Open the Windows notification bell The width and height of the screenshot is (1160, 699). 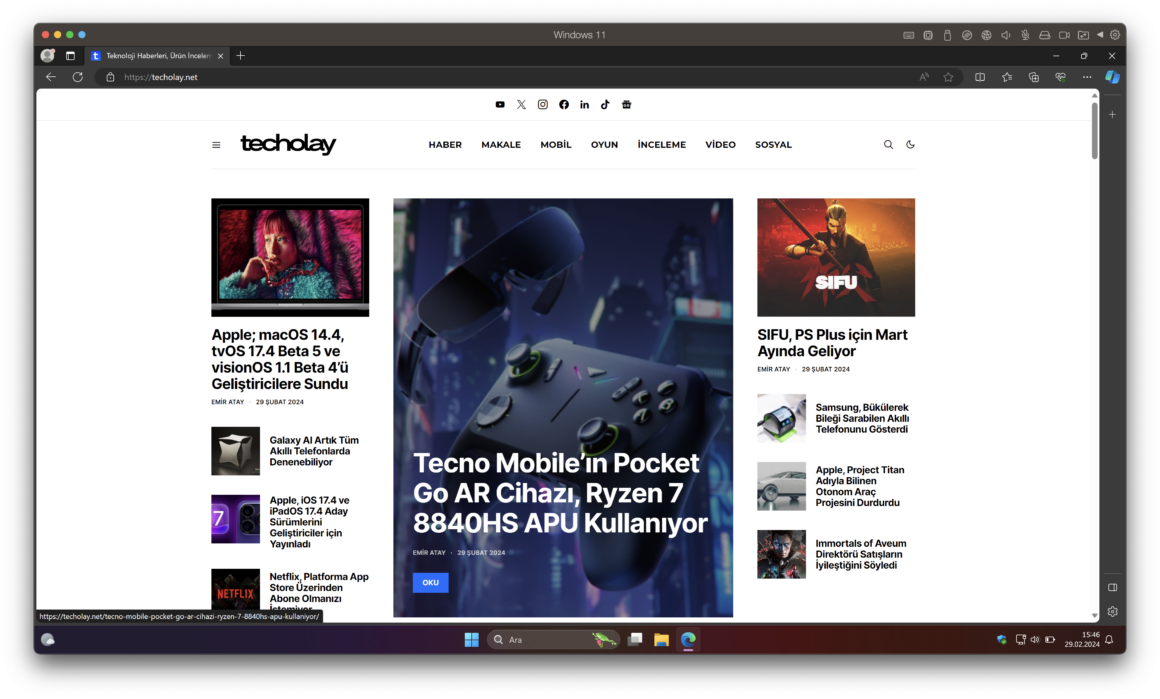click(1110, 640)
